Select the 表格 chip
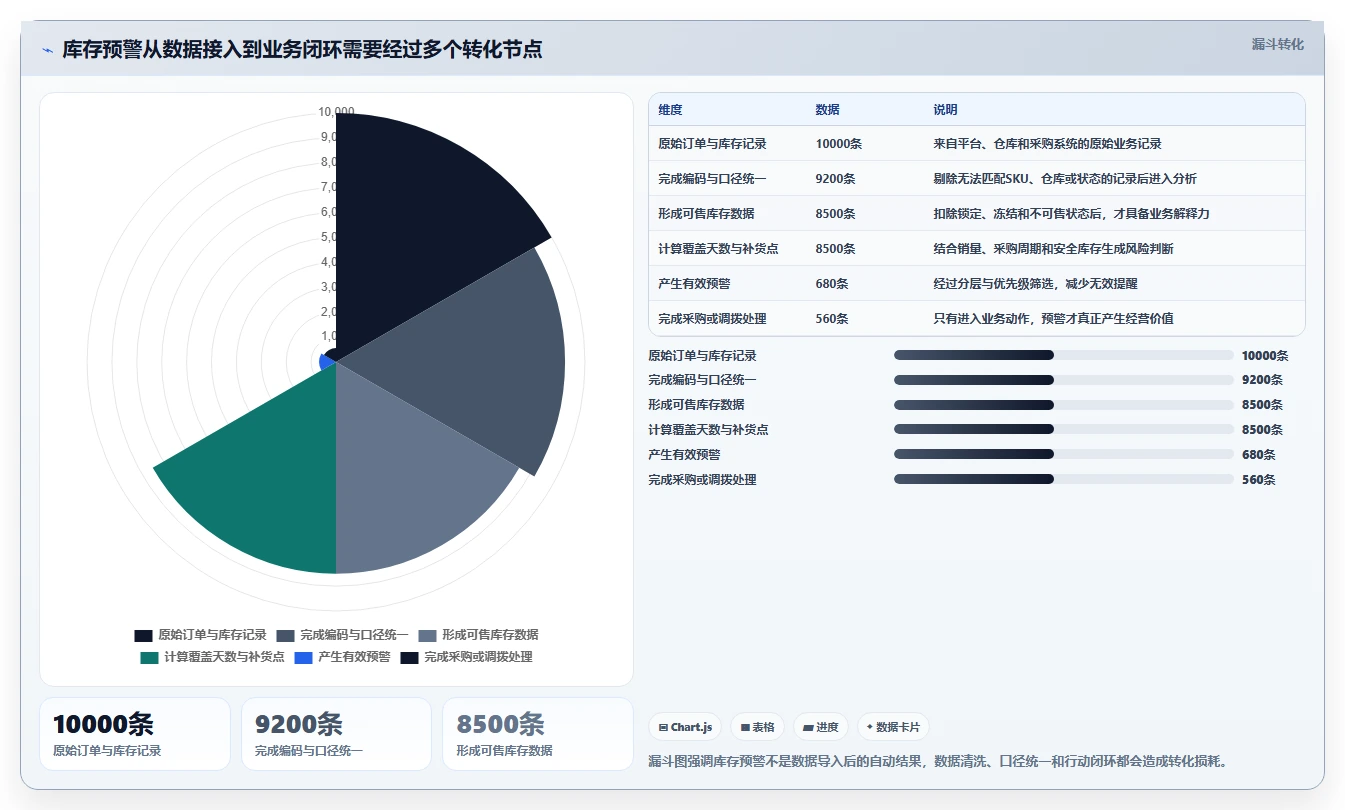Screen dimensions: 1345x810 coord(757,727)
